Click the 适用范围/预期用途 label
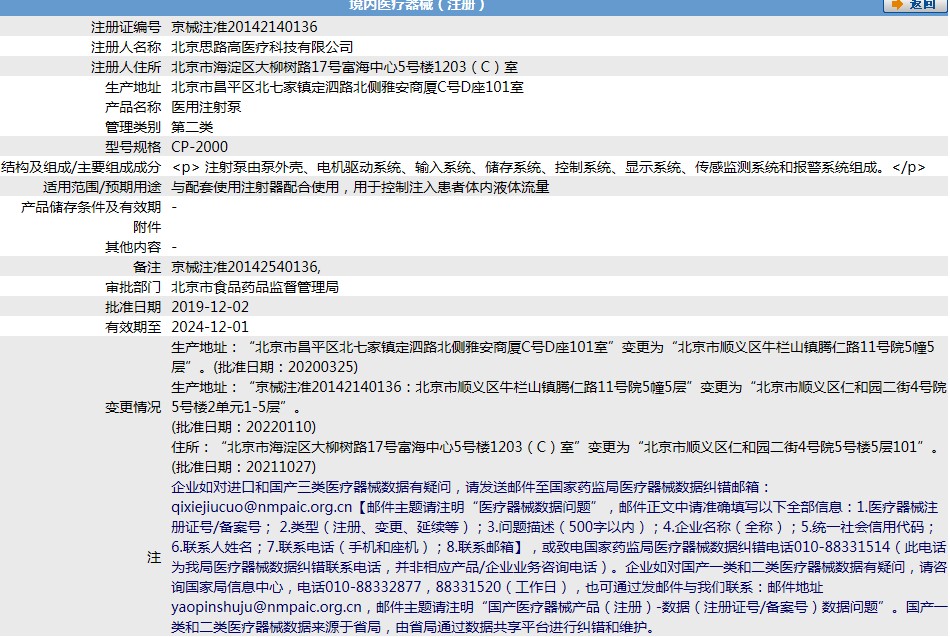This screenshot has width=950, height=637. [x=102, y=187]
